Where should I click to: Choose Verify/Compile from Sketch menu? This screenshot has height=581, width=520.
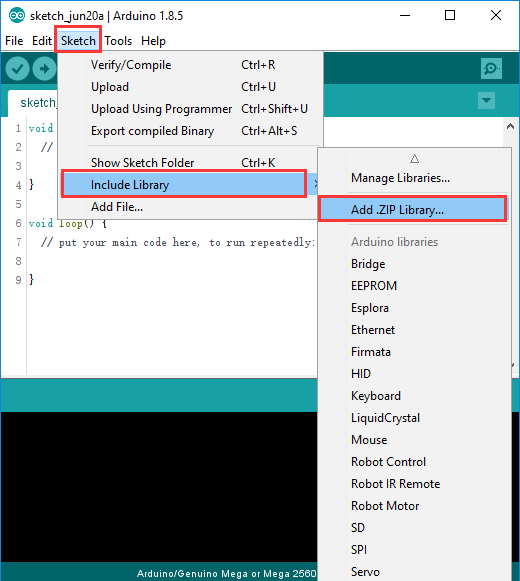191,65
